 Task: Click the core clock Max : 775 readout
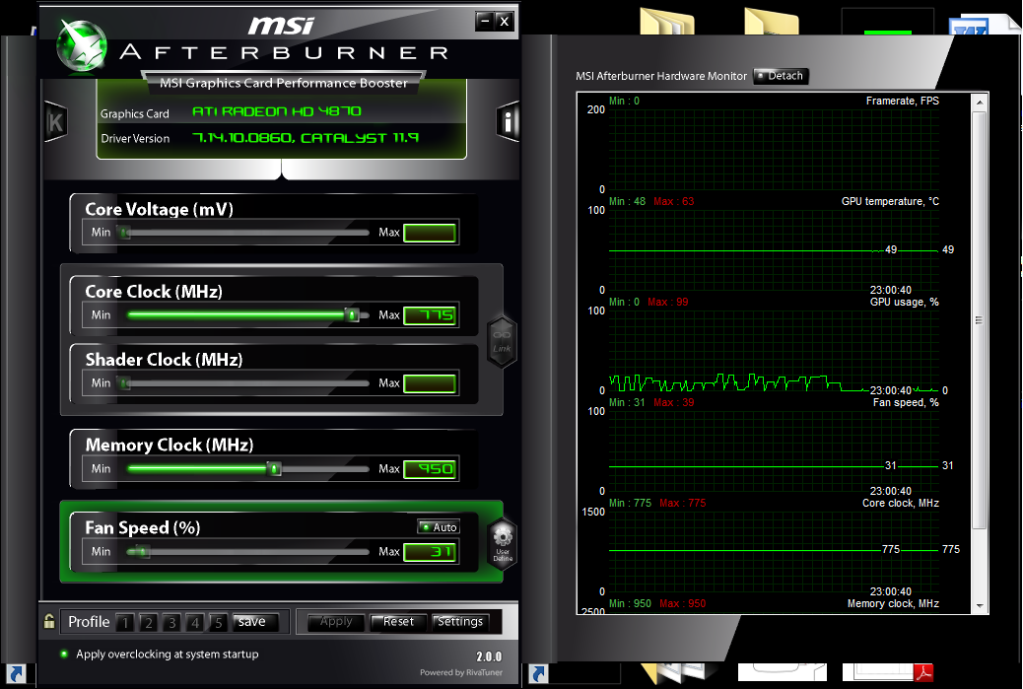[682, 503]
